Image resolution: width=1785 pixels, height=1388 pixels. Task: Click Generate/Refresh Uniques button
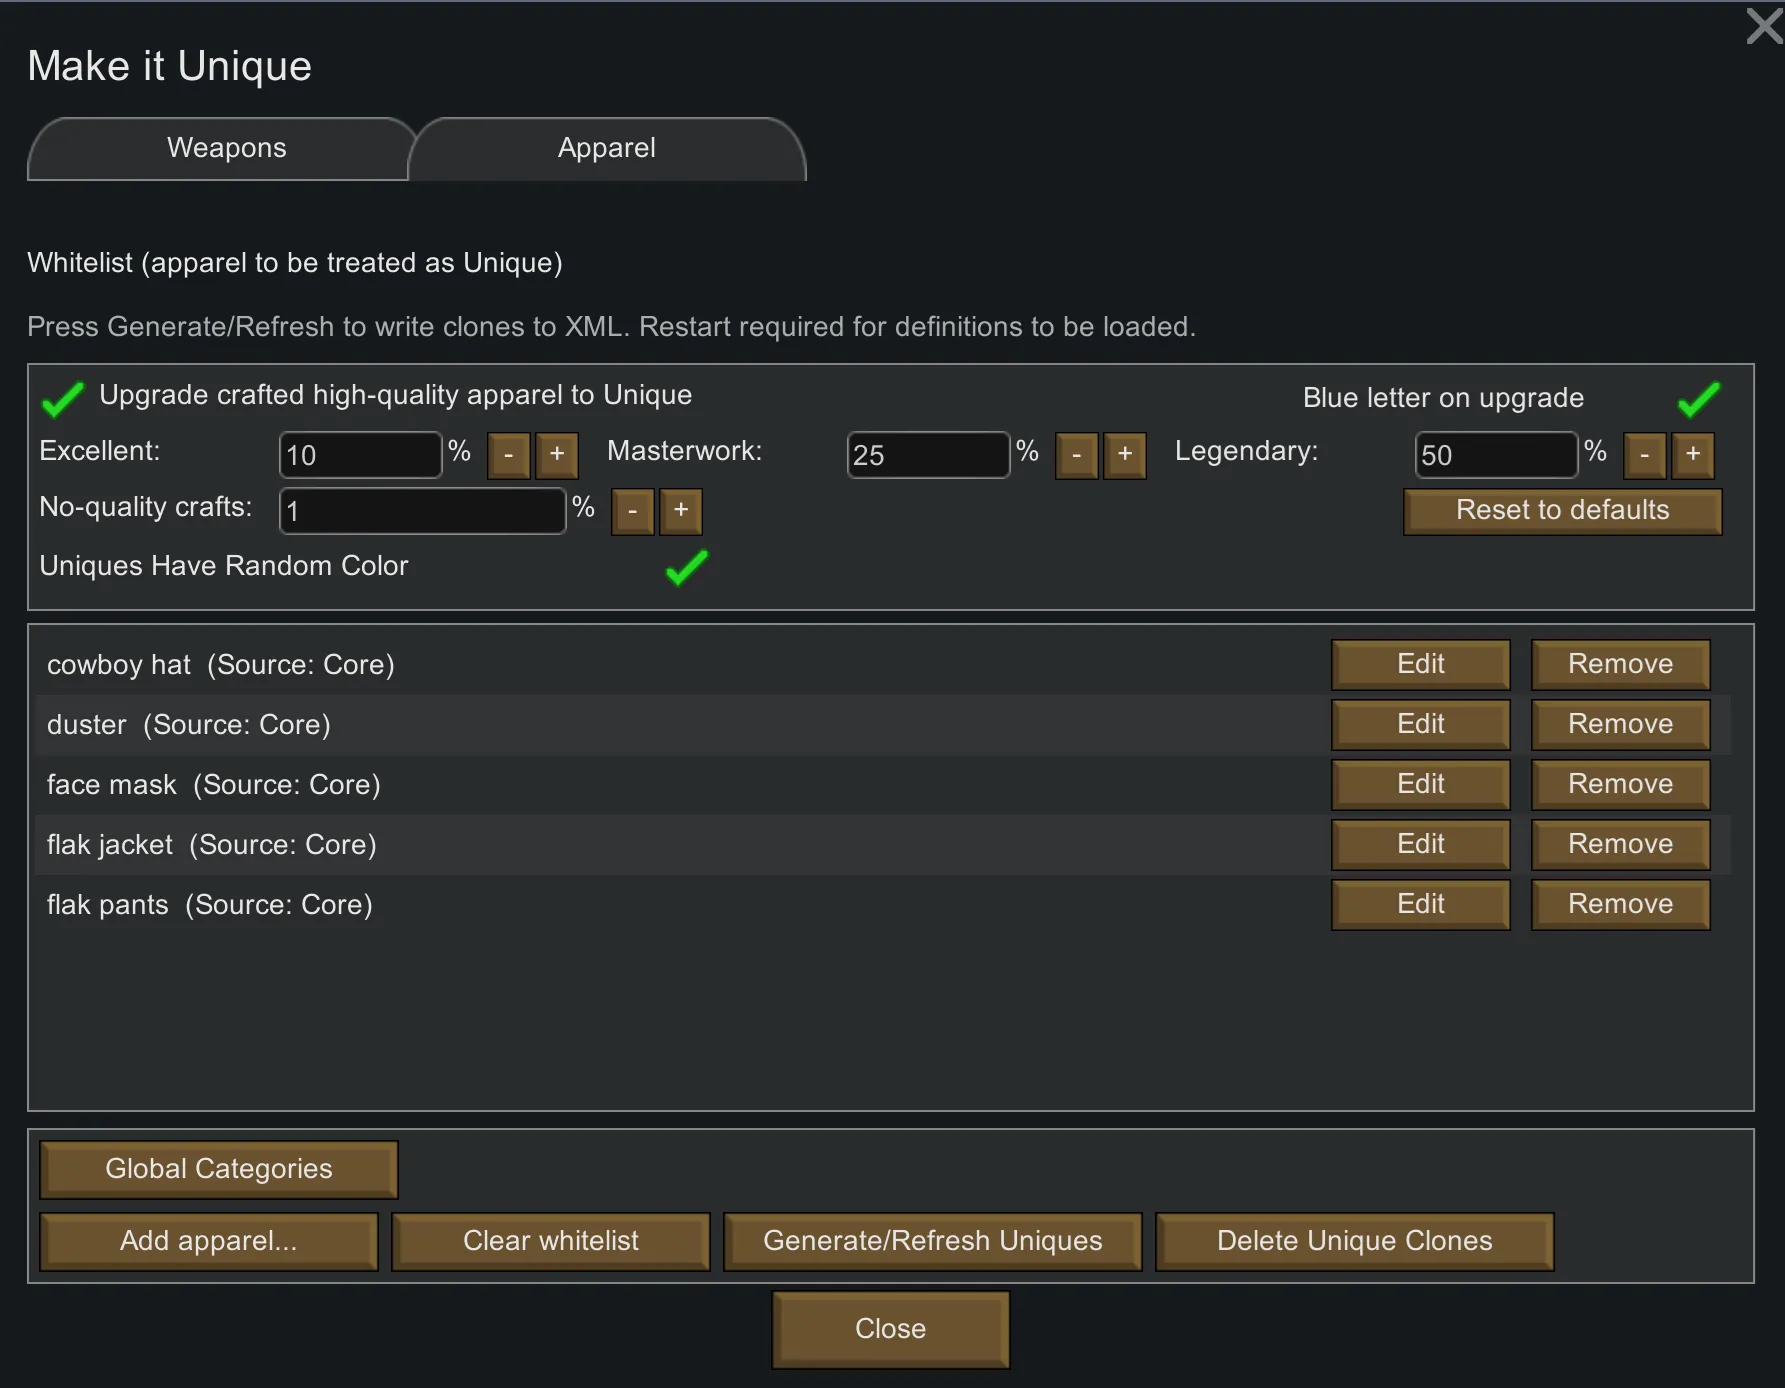pyautogui.click(x=932, y=1241)
